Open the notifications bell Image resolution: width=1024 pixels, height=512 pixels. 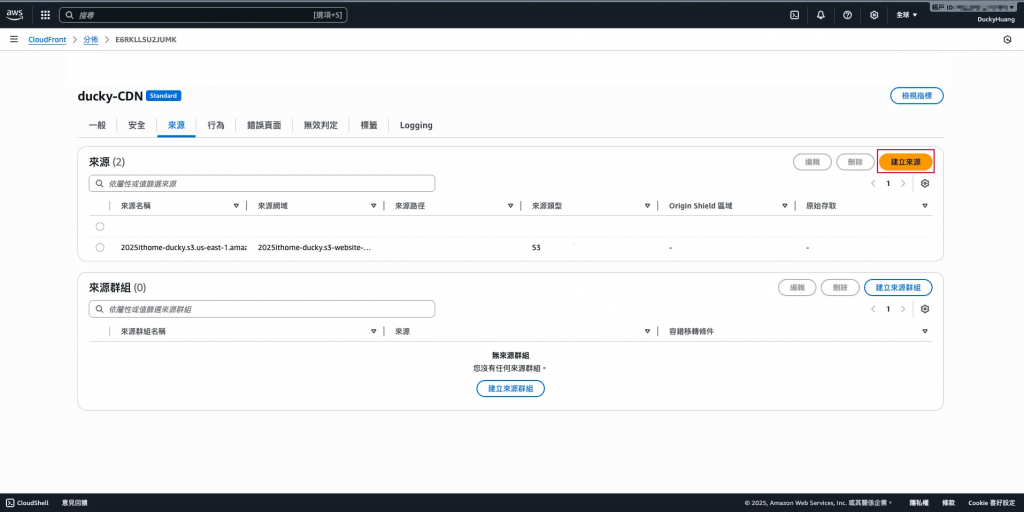[821, 14]
